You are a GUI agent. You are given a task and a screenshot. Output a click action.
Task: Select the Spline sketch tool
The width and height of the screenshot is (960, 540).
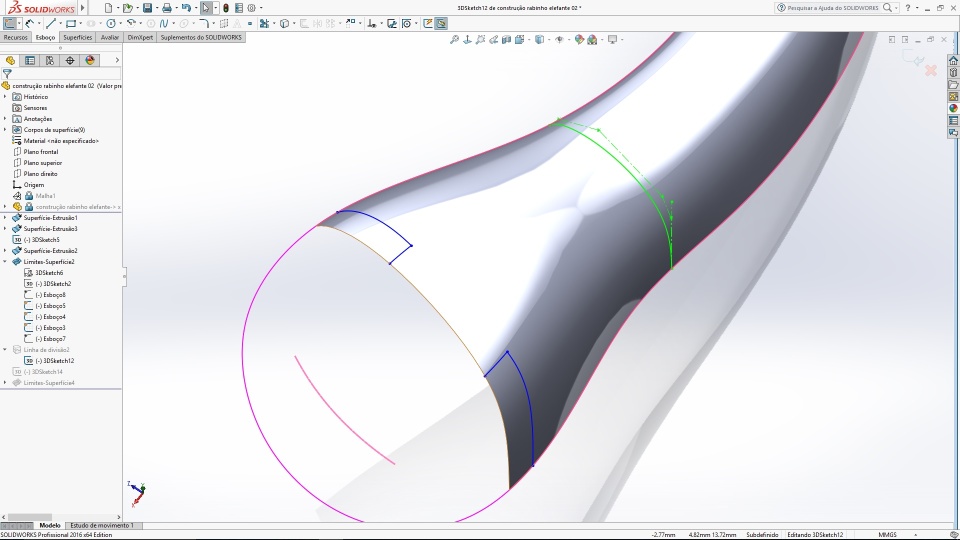click(163, 23)
